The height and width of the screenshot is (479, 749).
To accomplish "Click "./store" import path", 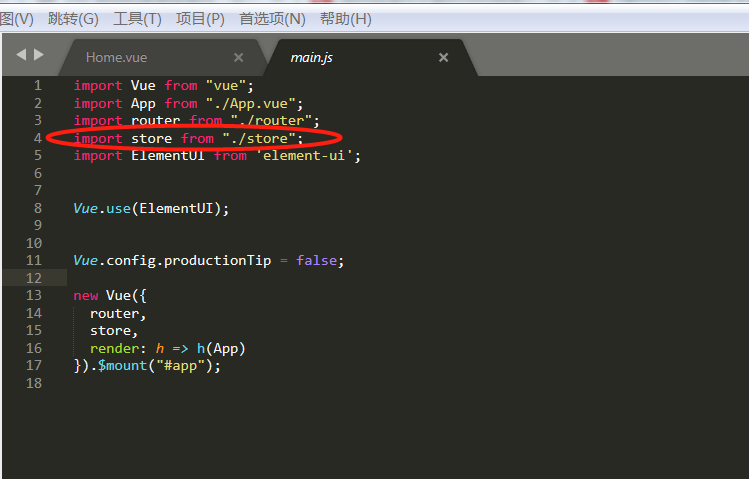I will [x=259, y=138].
